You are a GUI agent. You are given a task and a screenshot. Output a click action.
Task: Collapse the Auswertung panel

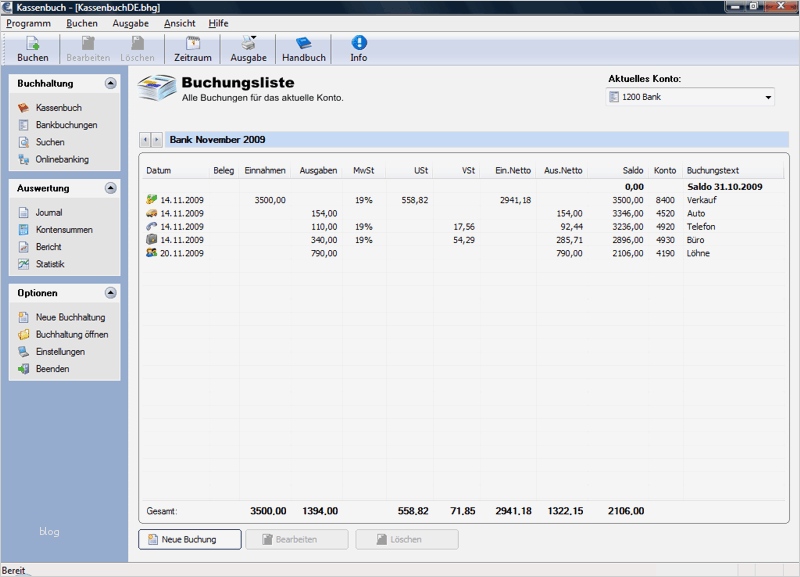coord(109,188)
